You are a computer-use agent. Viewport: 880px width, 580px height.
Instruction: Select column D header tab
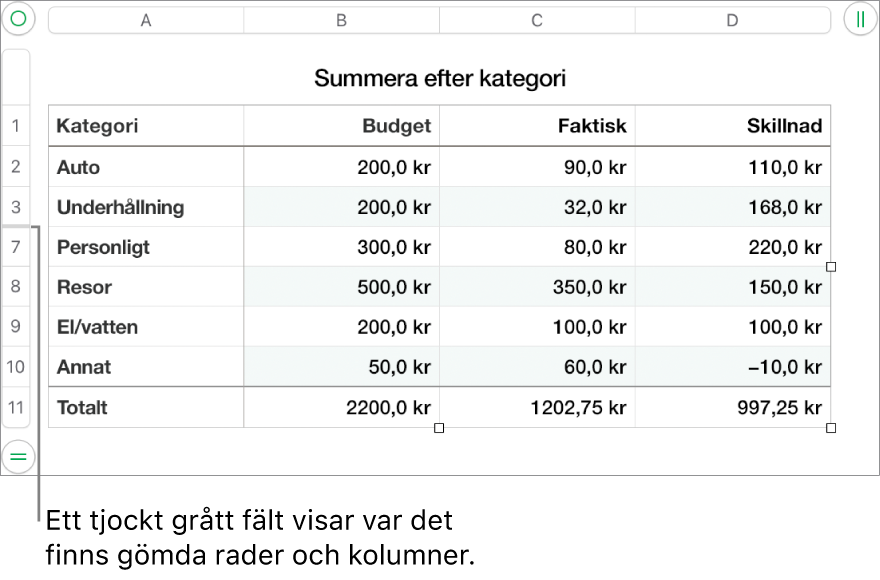(x=732, y=20)
